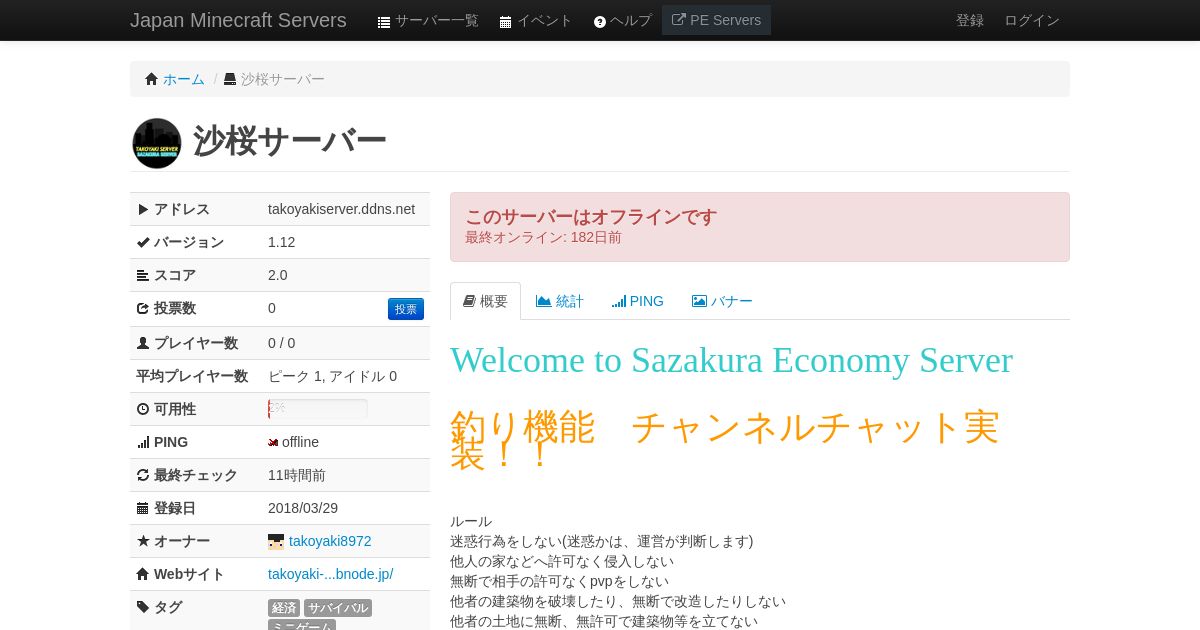
Task: Switch to the 統計 tab
Action: [560, 301]
